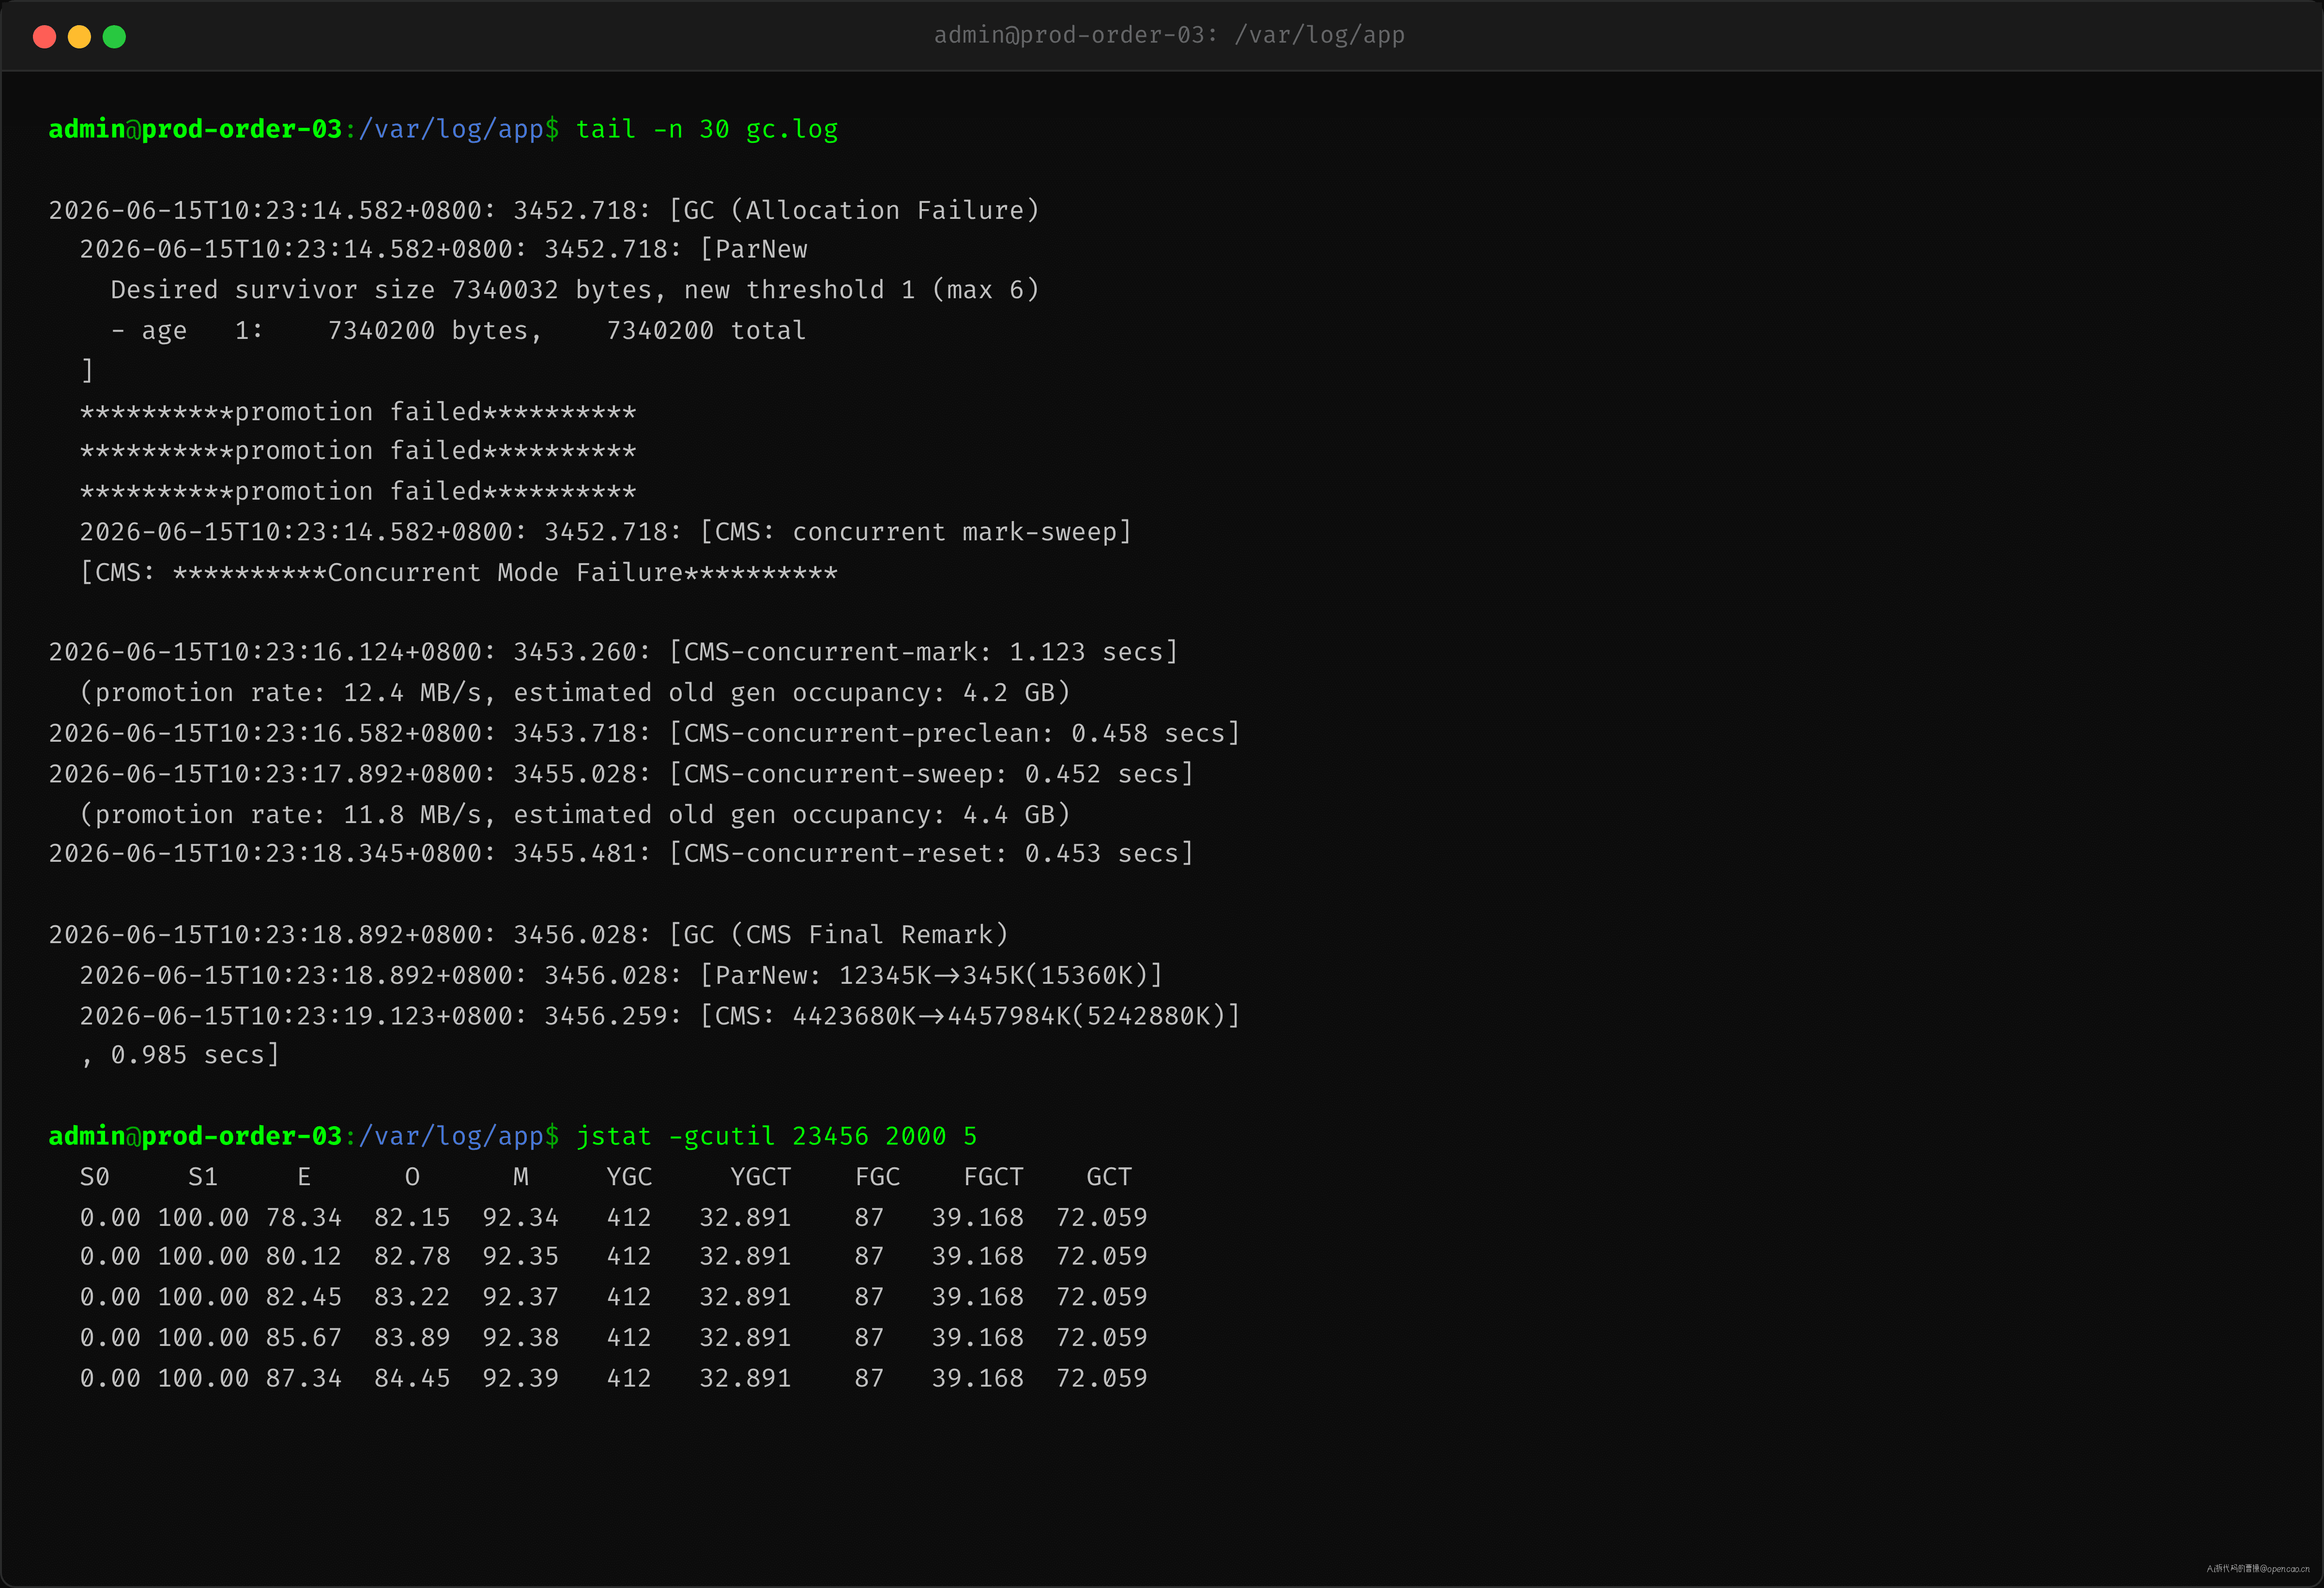Click the Eden value 78.34
This screenshot has height=1588, width=2324.
[304, 1218]
